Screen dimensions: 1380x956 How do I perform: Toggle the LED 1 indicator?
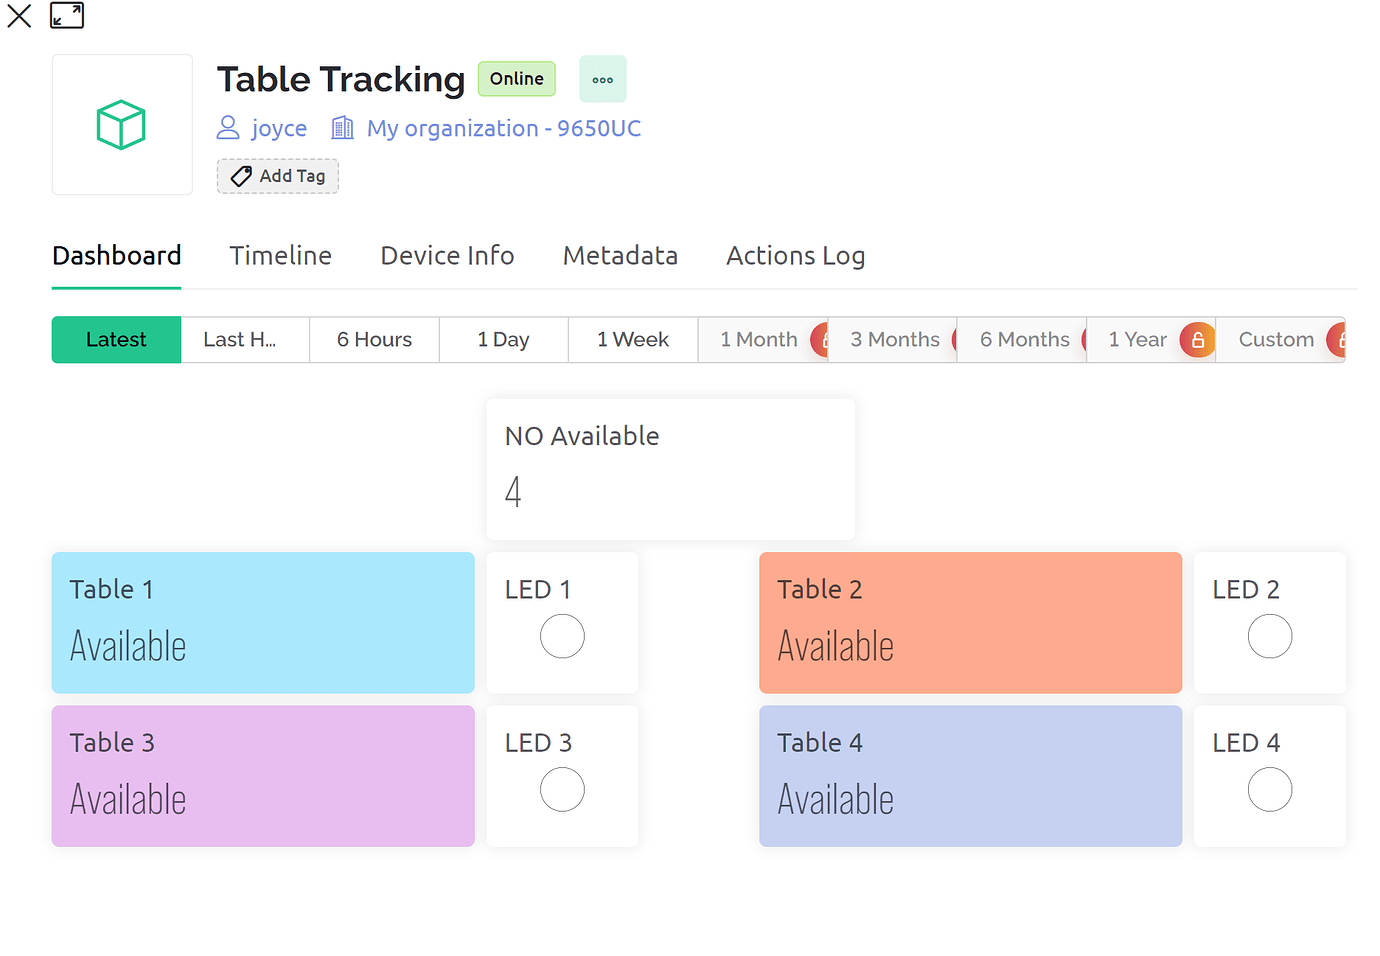(x=562, y=637)
